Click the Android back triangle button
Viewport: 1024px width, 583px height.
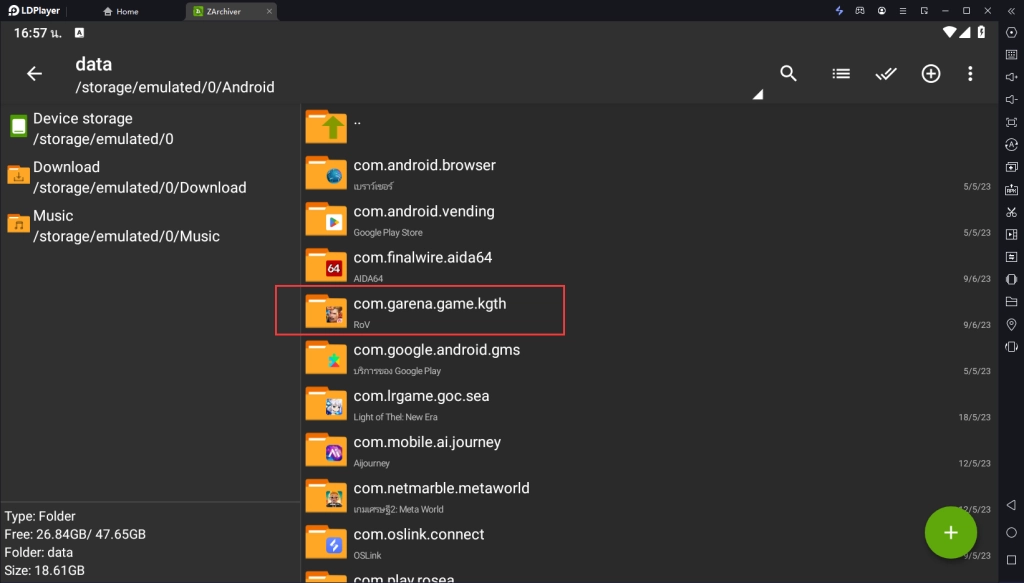(1011, 505)
